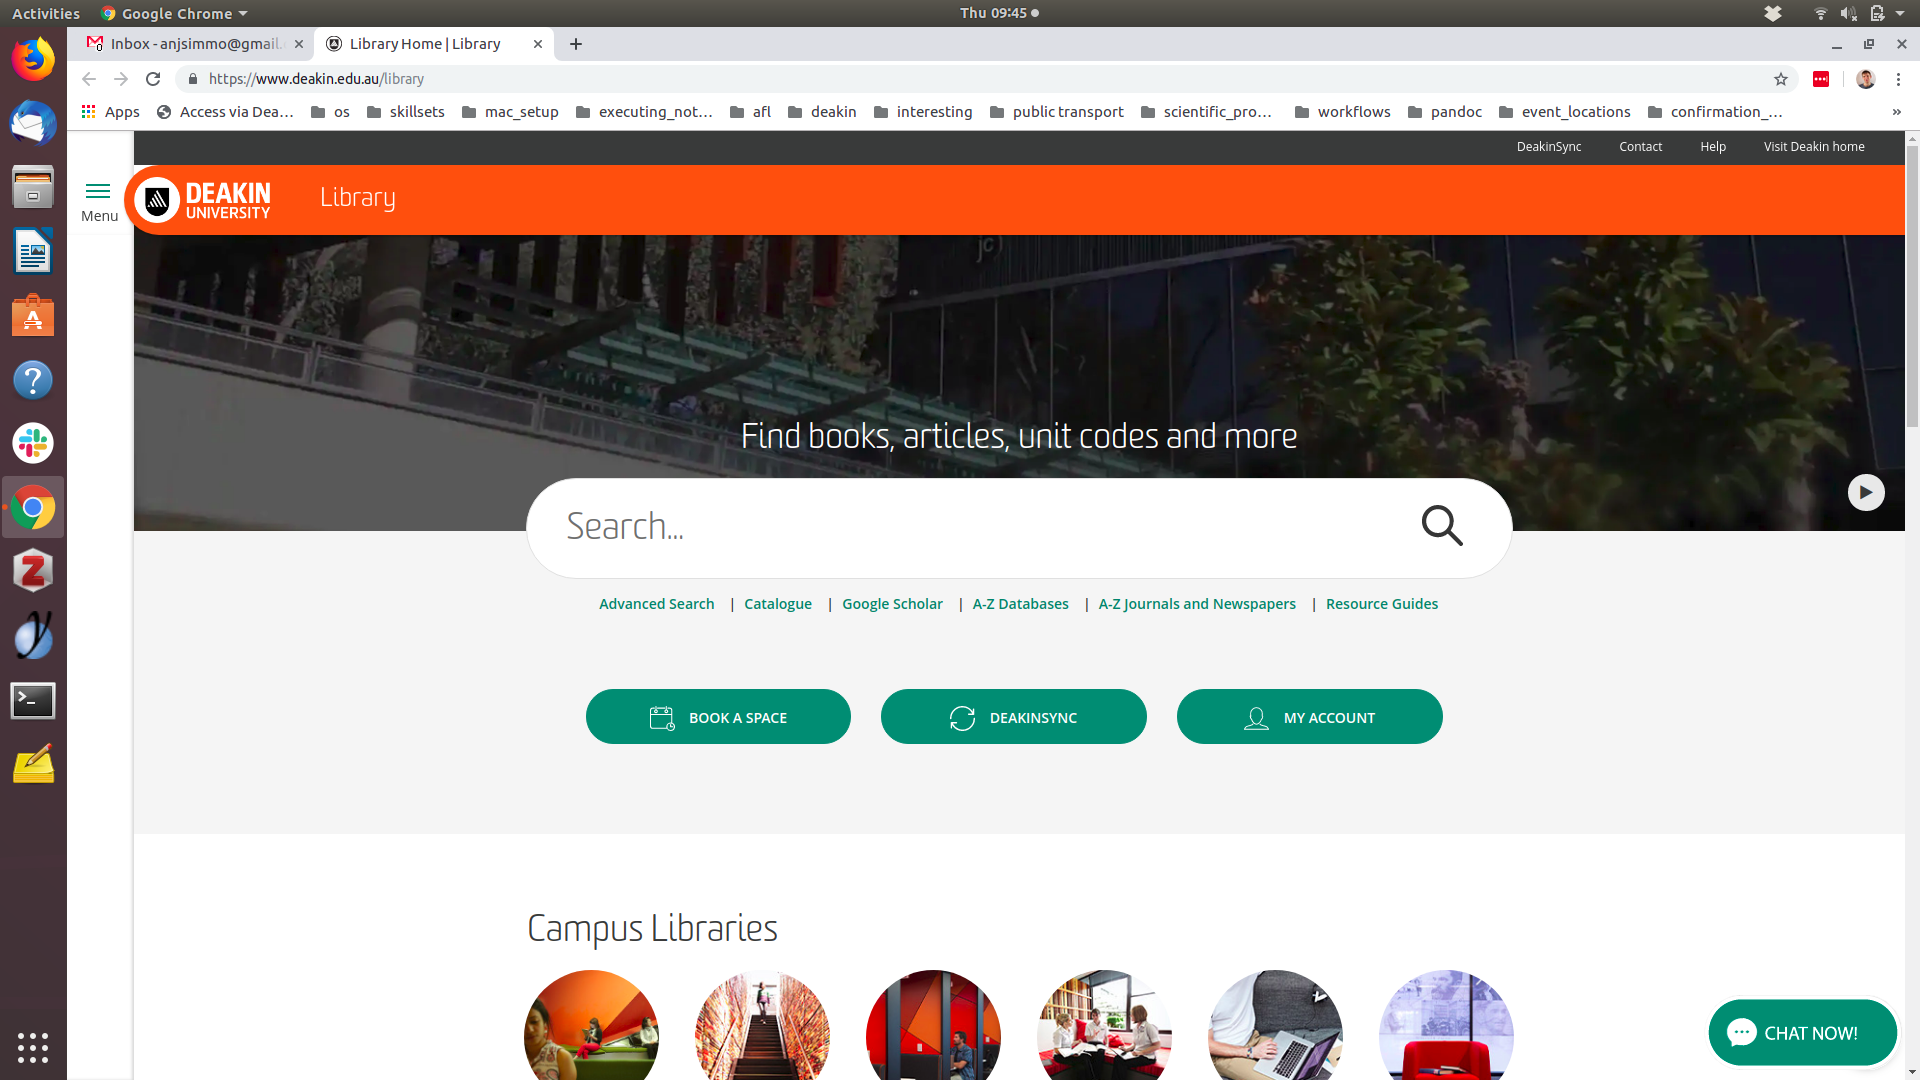Expand hidden bookmarks overflow chevron

[1896, 112]
